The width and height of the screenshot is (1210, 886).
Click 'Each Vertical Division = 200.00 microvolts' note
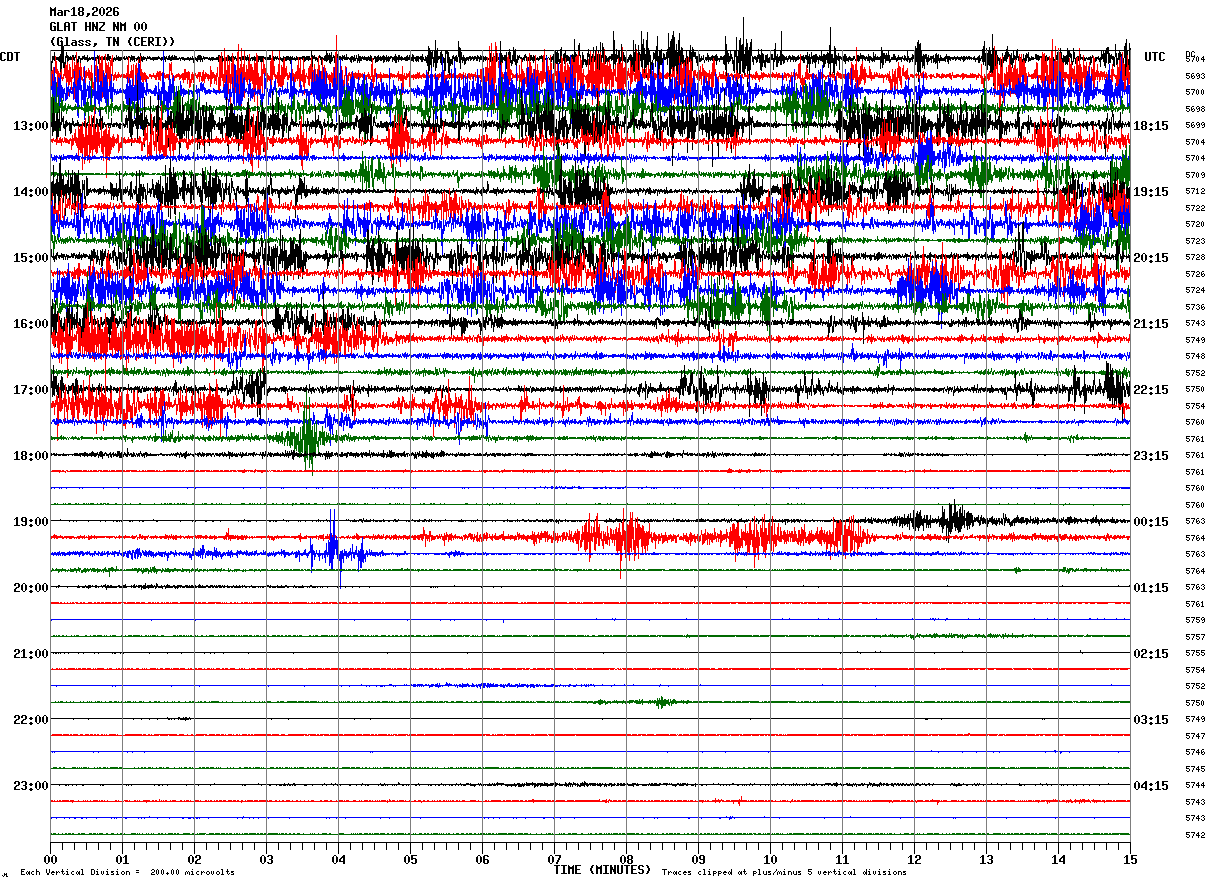127,873
